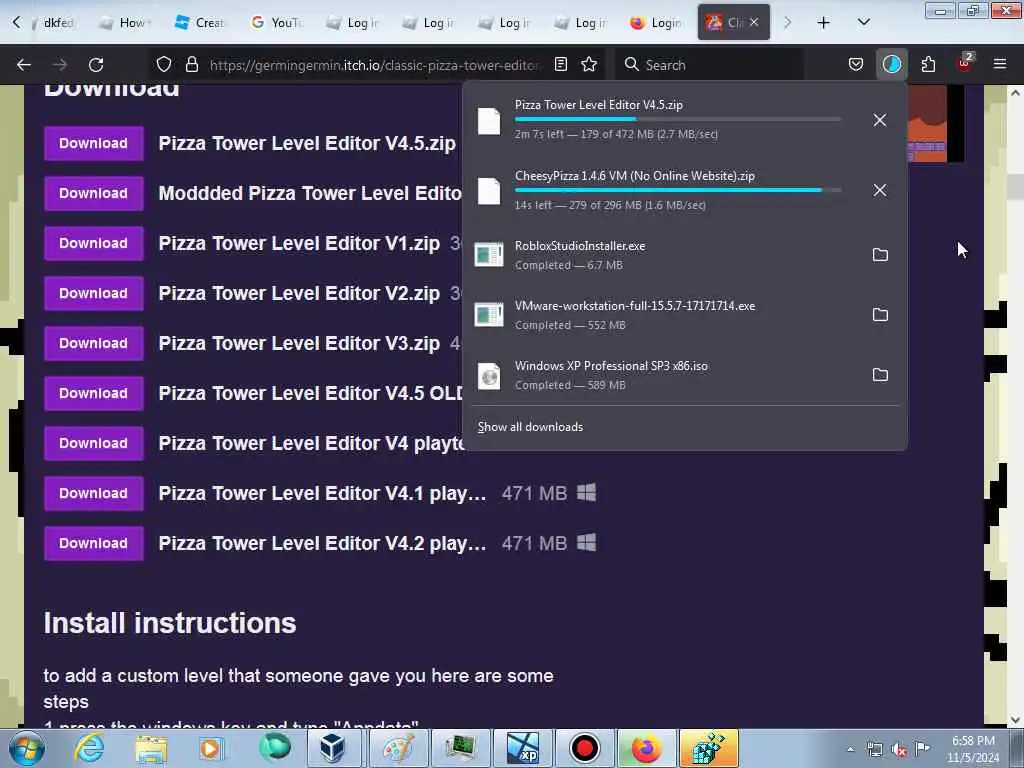Image resolution: width=1024 pixels, height=768 pixels.
Task: Switch to the 'How' tab
Action: pyautogui.click(x=125, y=22)
